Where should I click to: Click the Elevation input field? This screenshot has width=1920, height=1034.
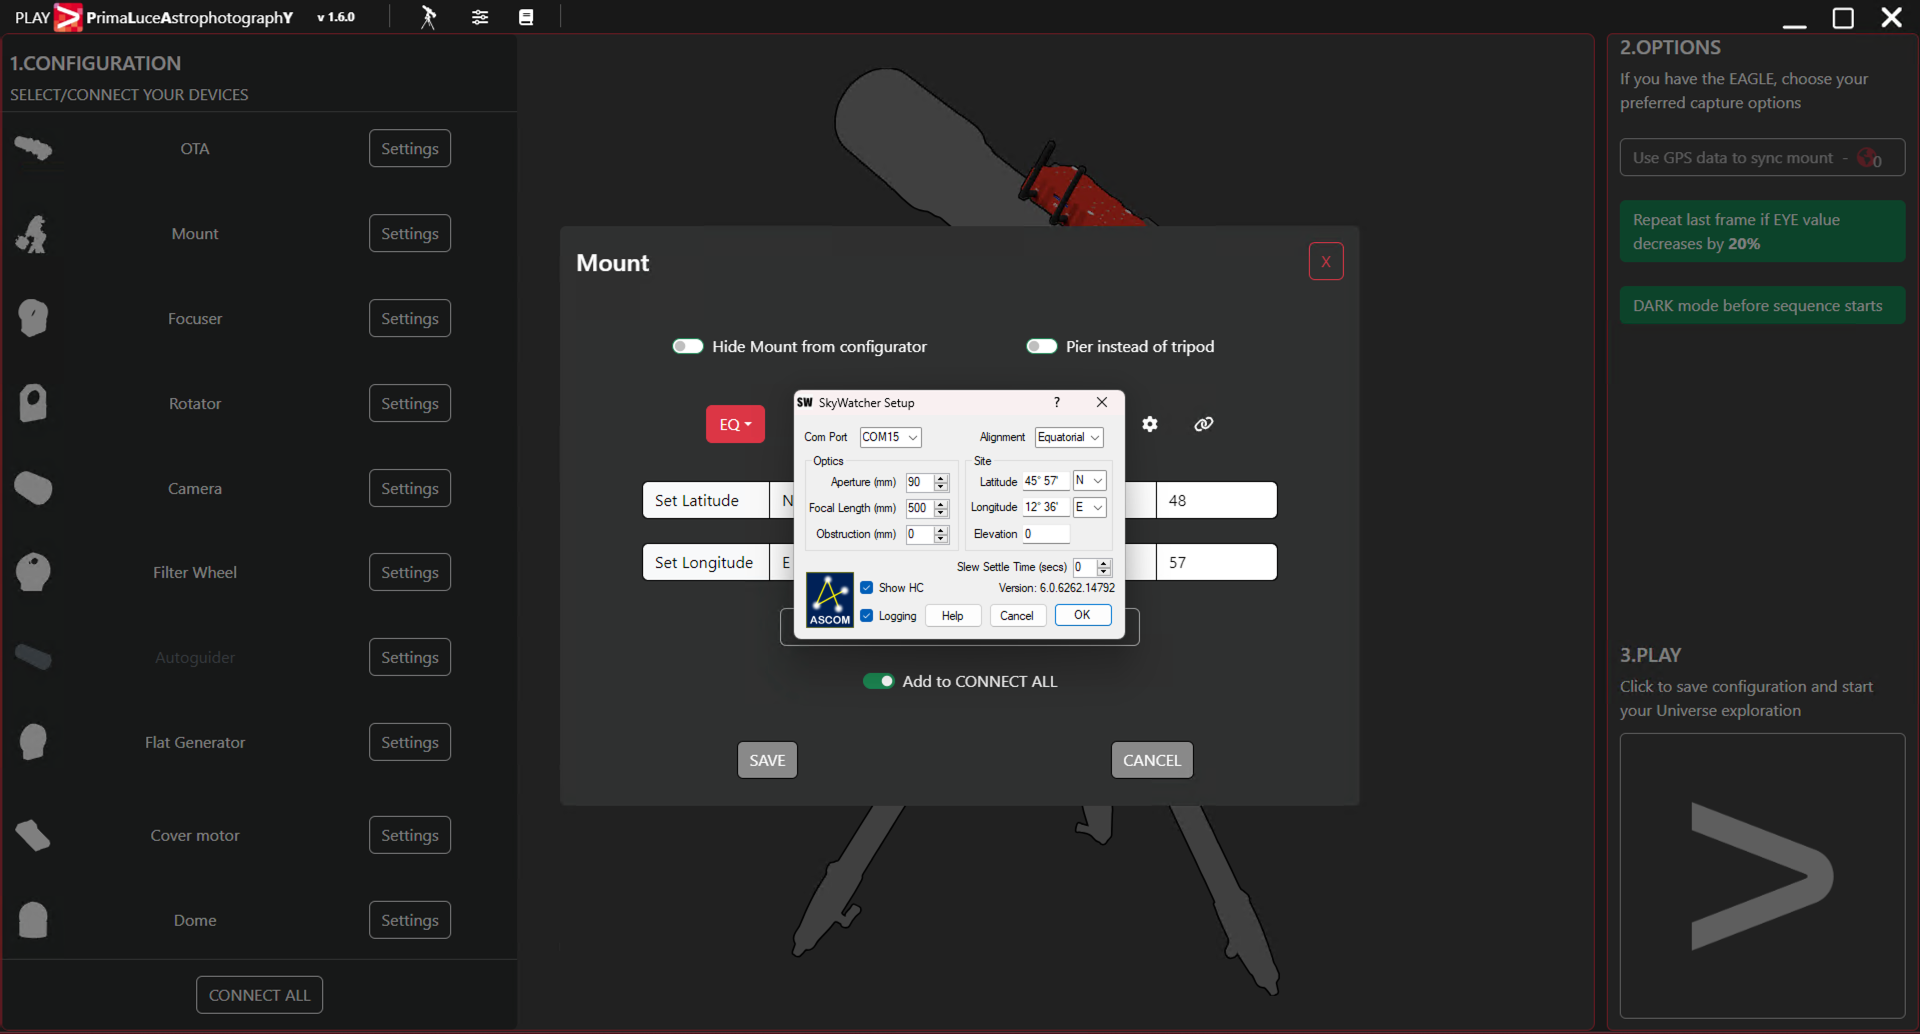(1045, 534)
